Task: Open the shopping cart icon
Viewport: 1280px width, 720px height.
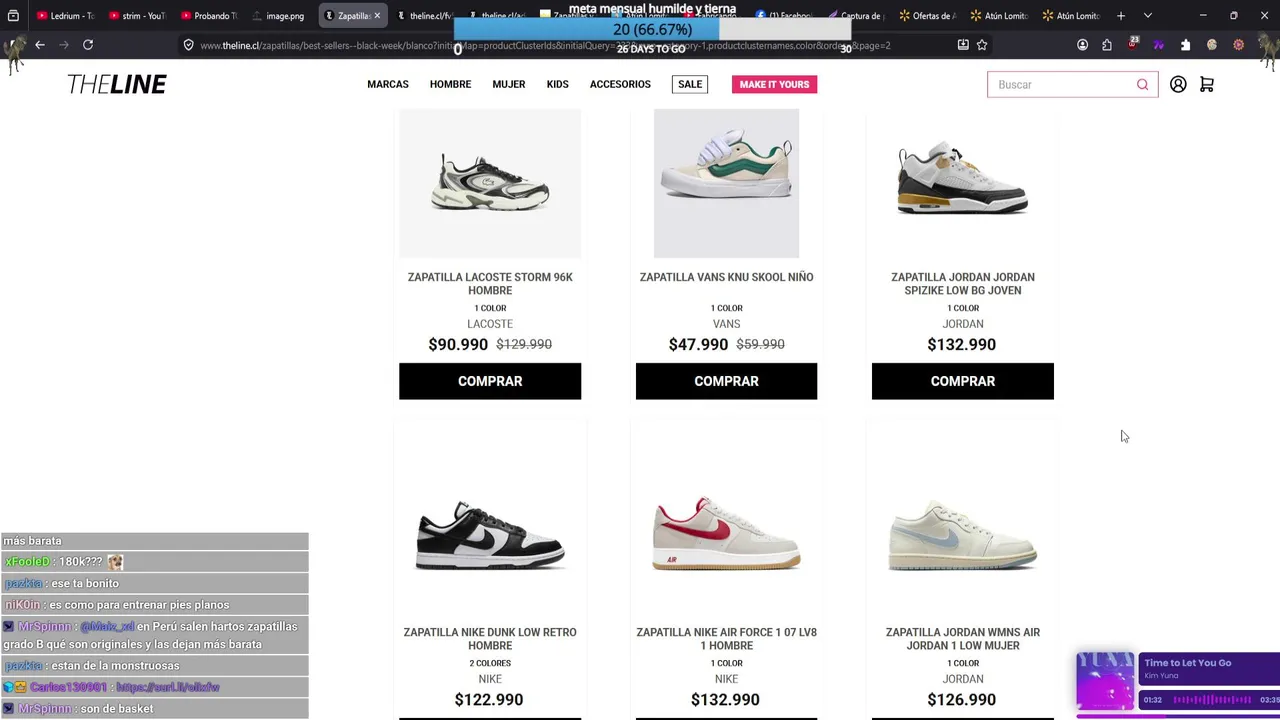Action: [1207, 85]
